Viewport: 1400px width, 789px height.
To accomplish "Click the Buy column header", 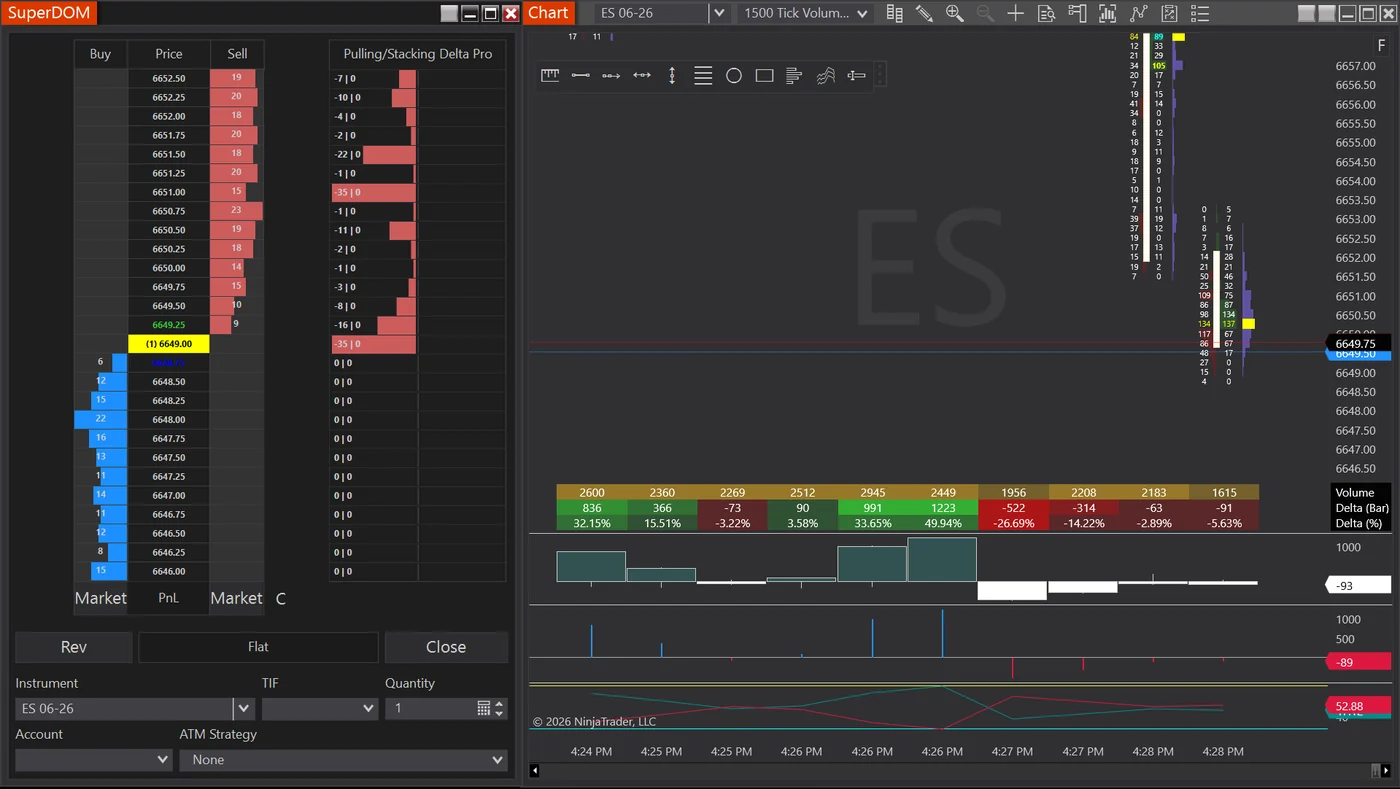I will [x=100, y=54].
